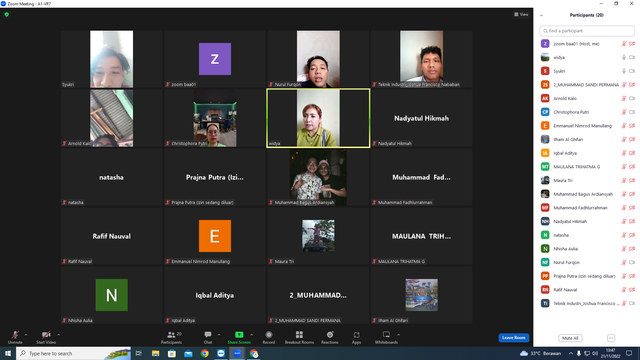Click widya's camera icon in participant list

pyautogui.click(x=632, y=58)
